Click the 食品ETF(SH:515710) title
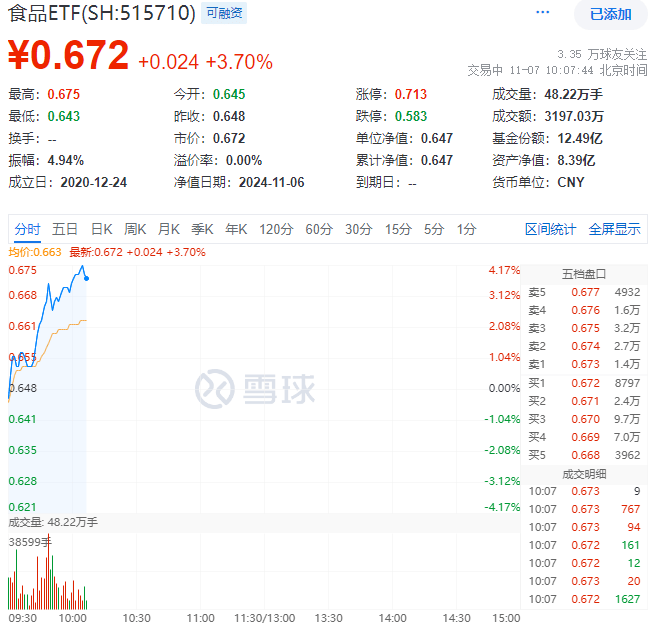This screenshot has height=627, width=654. [102, 13]
